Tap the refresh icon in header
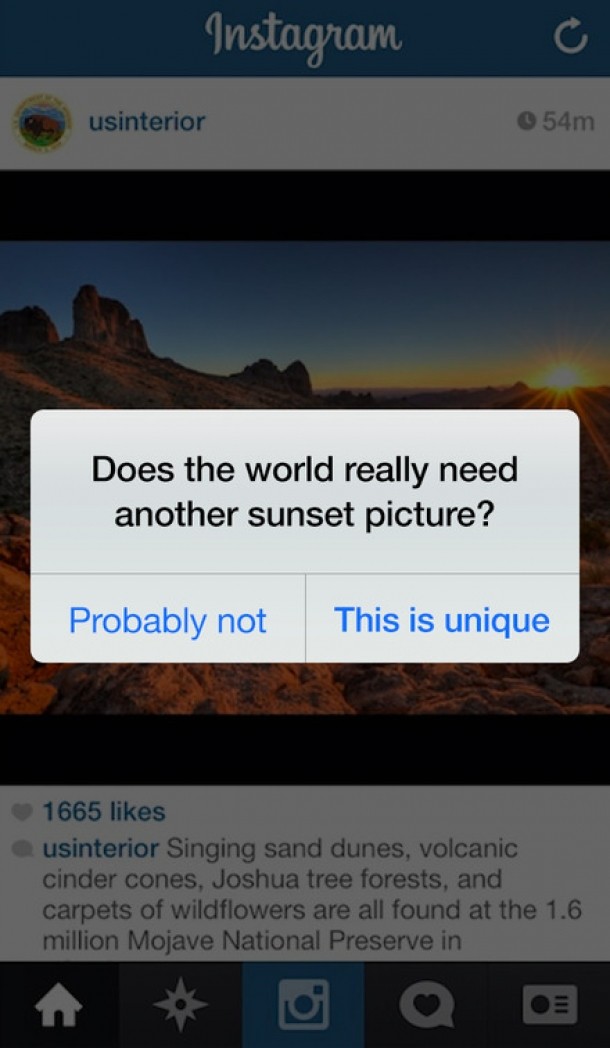Viewport: 610px width, 1048px height. click(571, 38)
